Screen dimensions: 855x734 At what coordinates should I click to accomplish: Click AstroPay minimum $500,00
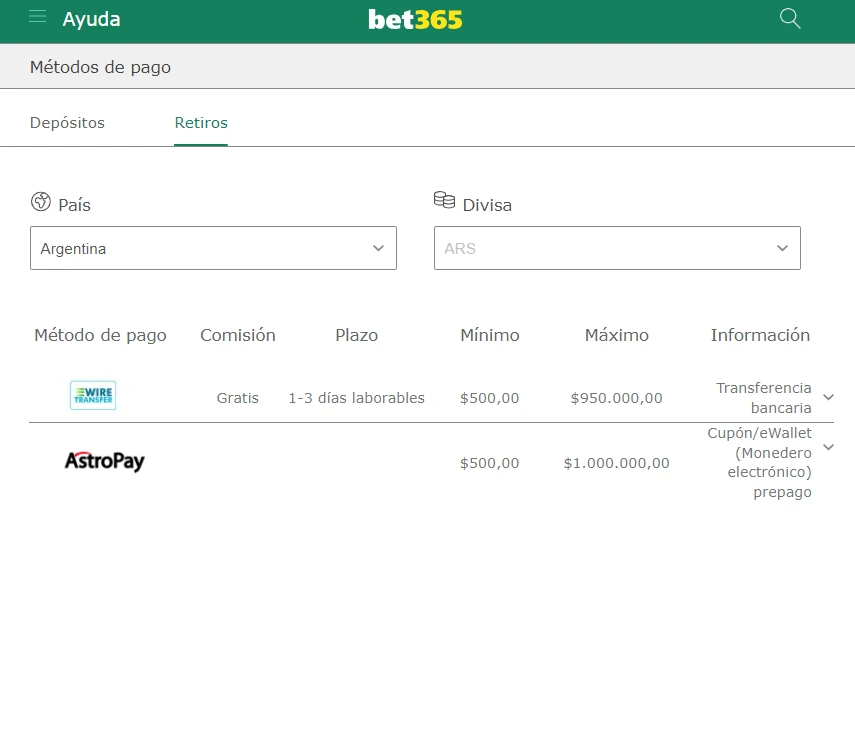click(490, 463)
